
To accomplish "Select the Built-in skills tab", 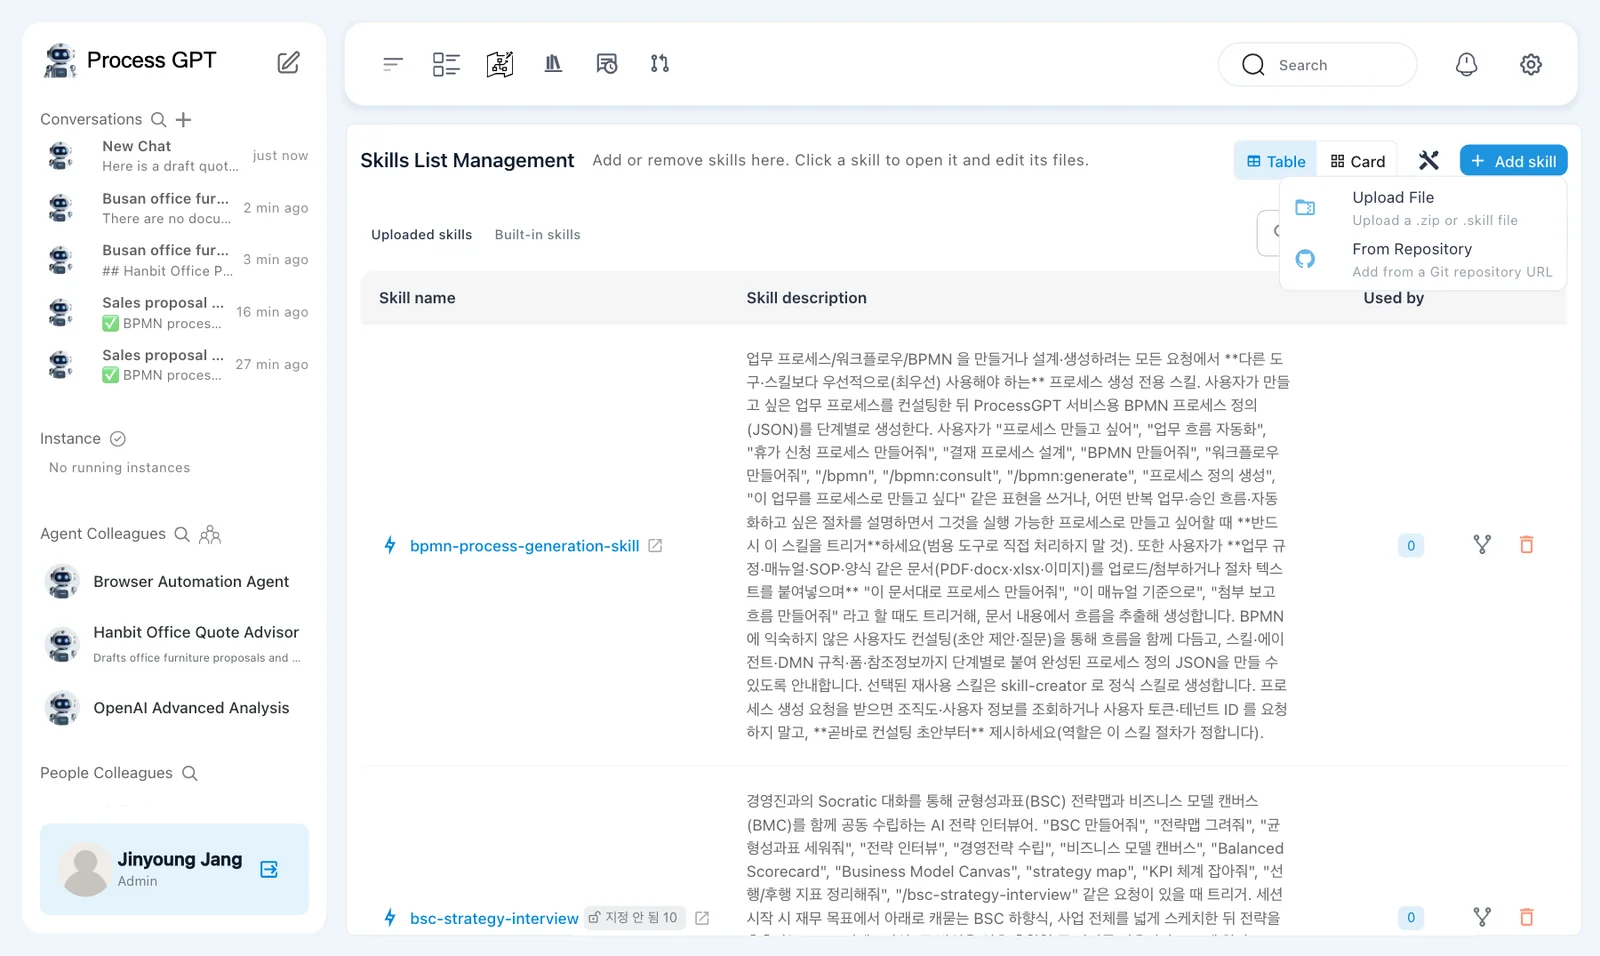I will coord(537,235).
